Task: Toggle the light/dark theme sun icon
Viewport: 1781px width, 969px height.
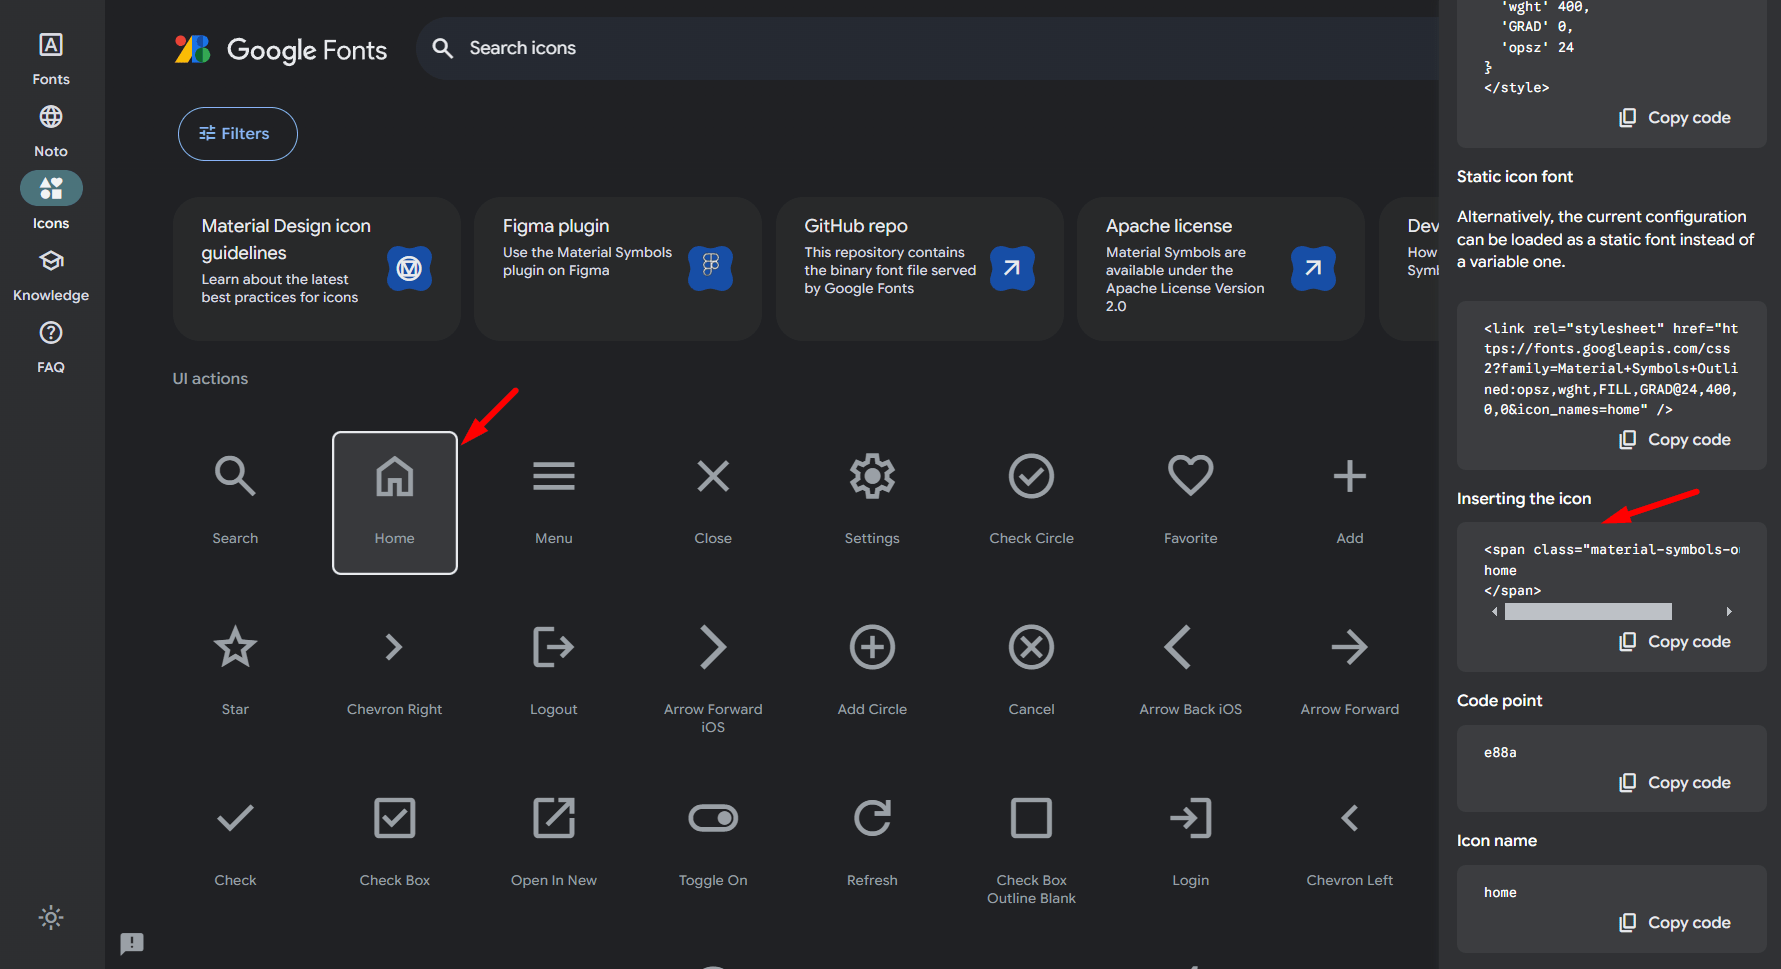Action: [51, 917]
